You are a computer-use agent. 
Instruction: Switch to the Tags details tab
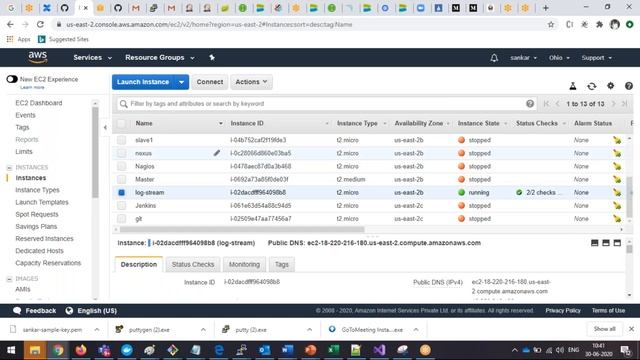[x=282, y=264]
